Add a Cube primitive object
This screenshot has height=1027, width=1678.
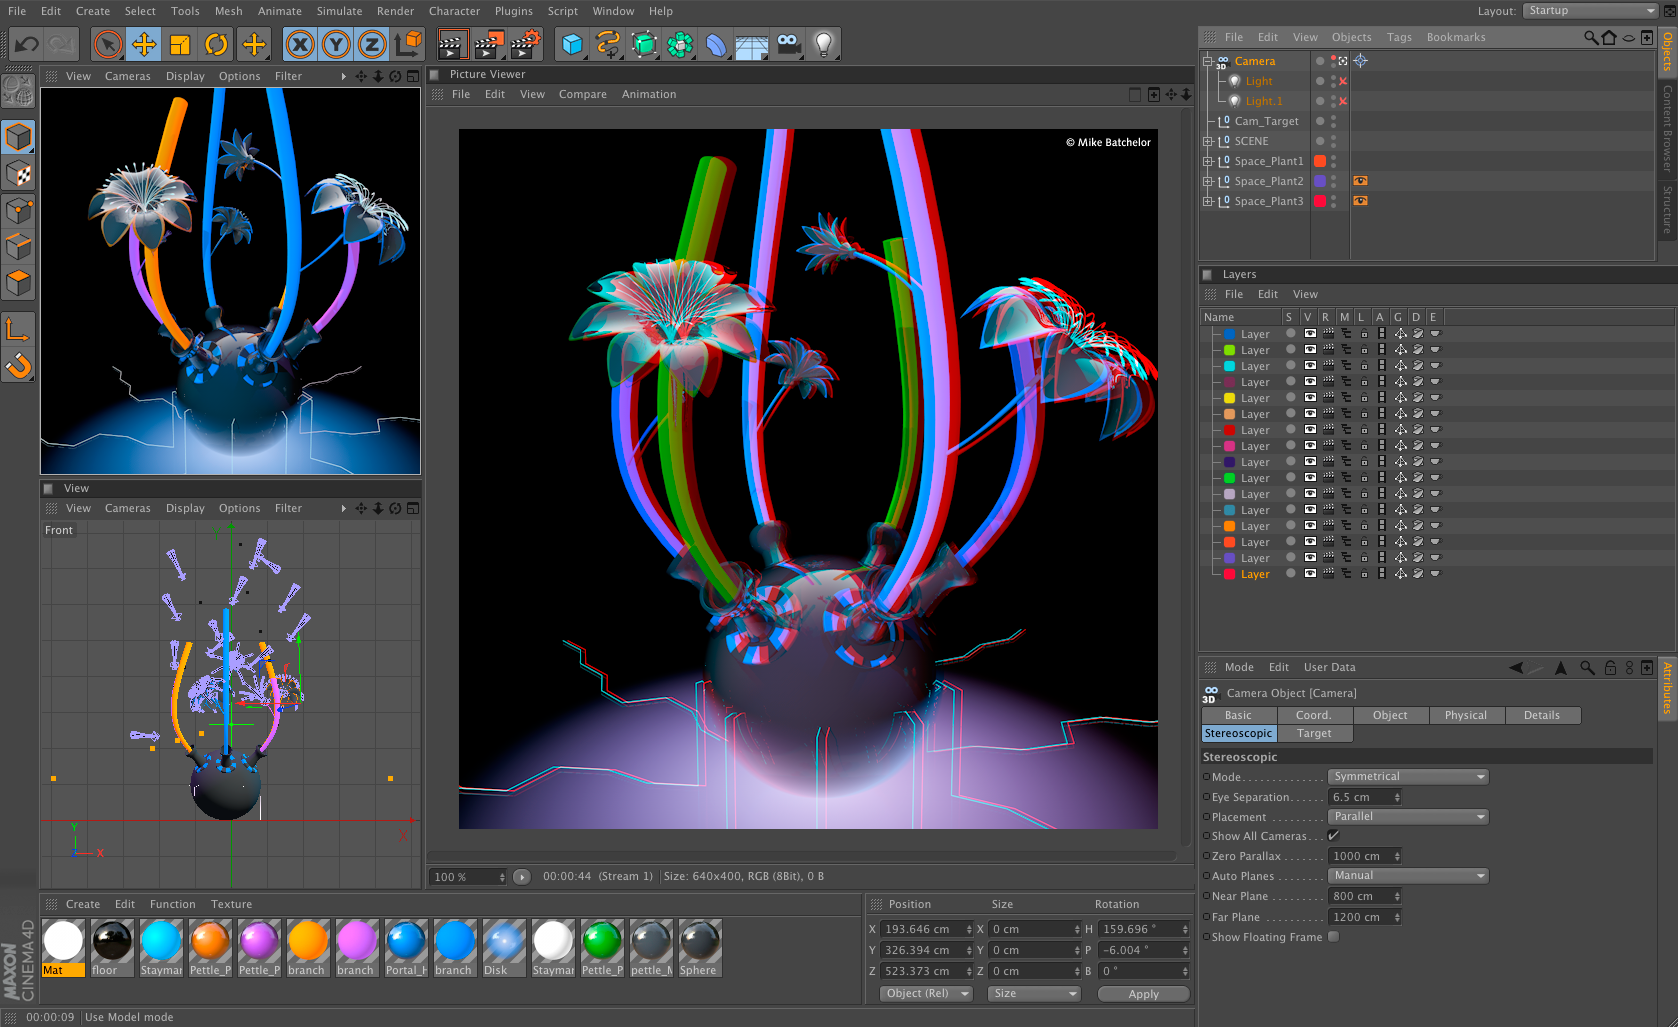tap(572, 44)
